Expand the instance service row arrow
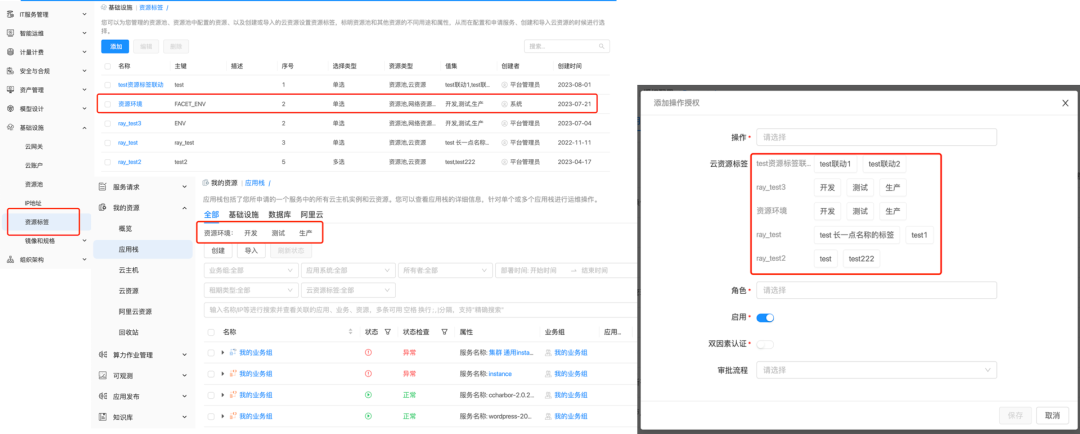The width and height of the screenshot is (1080, 434). point(222,373)
